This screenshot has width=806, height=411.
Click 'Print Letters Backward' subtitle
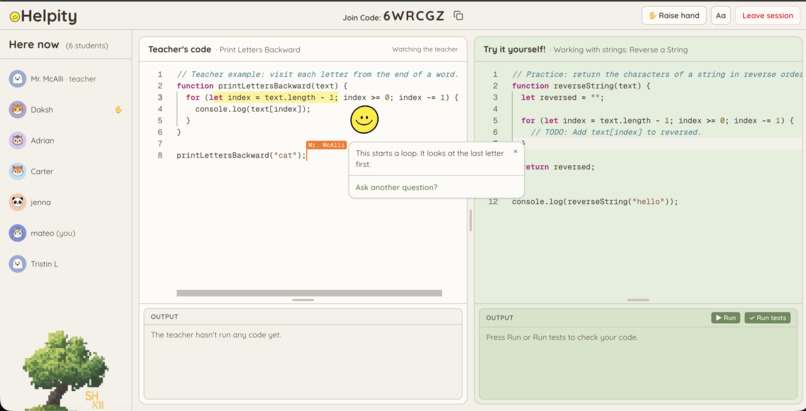coord(260,50)
